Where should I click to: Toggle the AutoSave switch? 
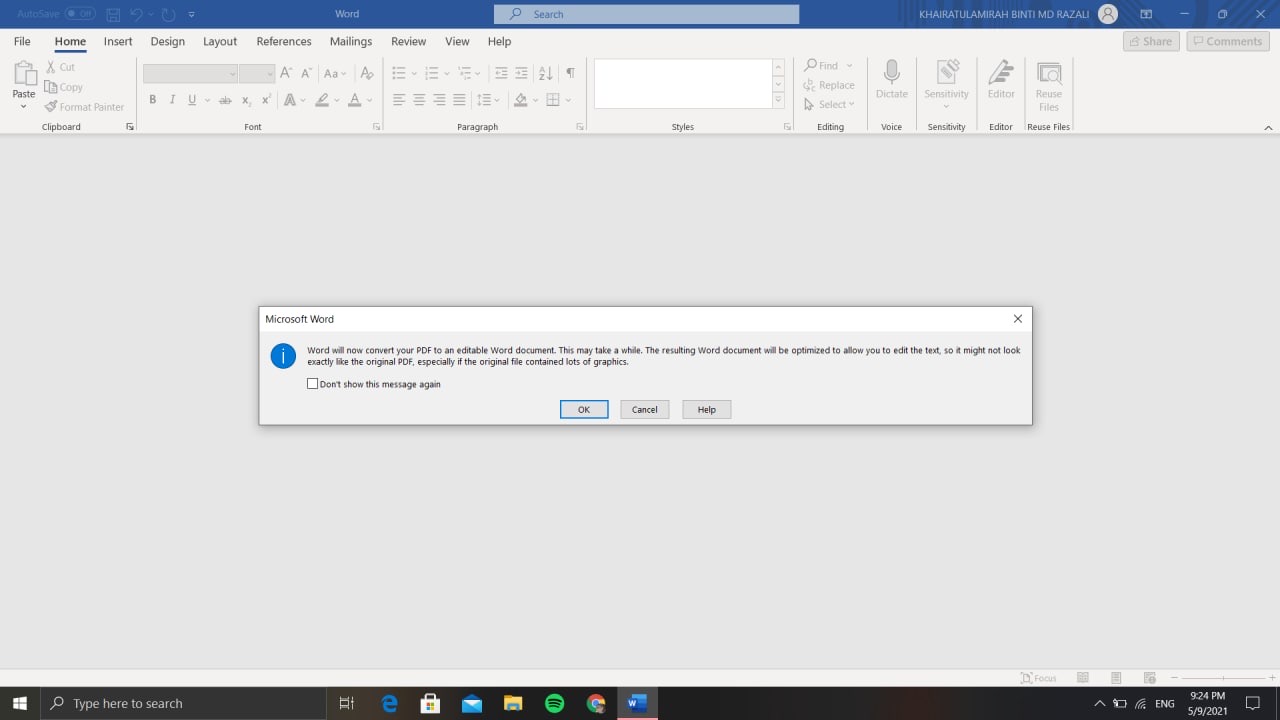point(80,15)
